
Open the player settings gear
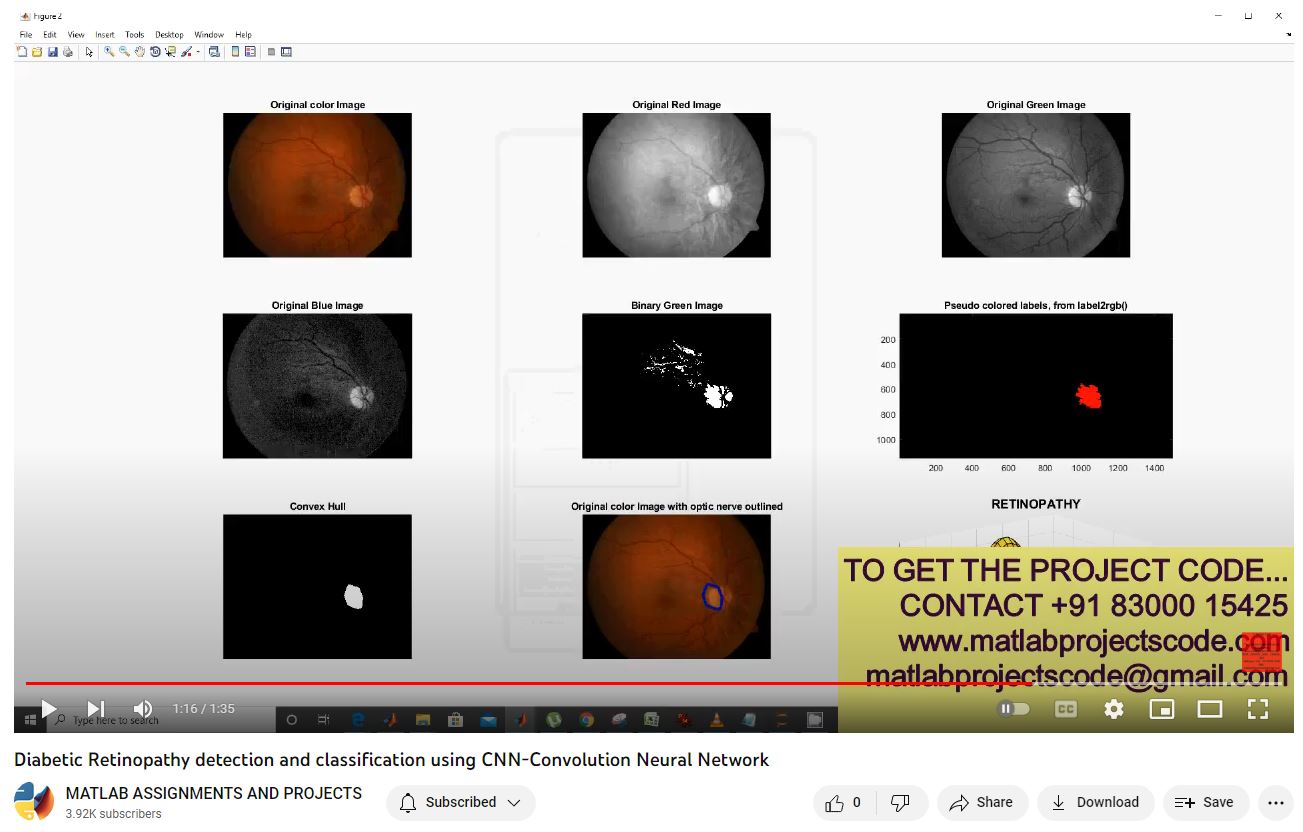[x=1114, y=709]
